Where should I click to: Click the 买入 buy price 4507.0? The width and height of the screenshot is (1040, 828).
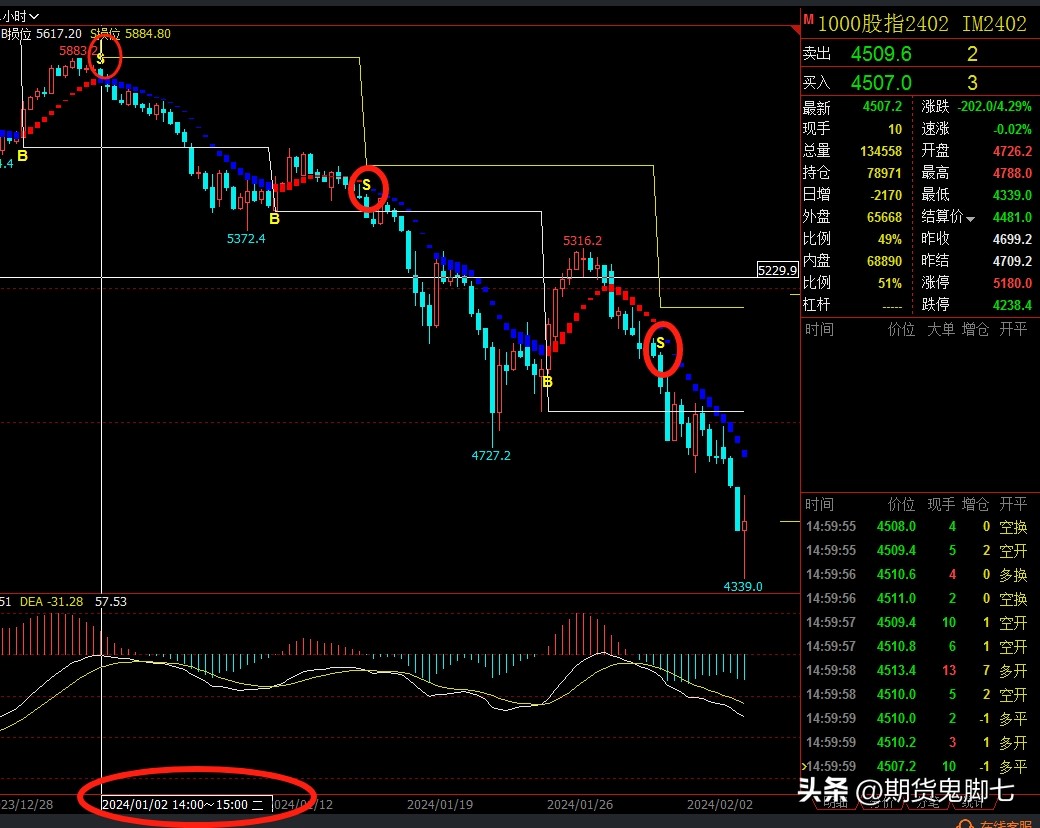(x=880, y=83)
